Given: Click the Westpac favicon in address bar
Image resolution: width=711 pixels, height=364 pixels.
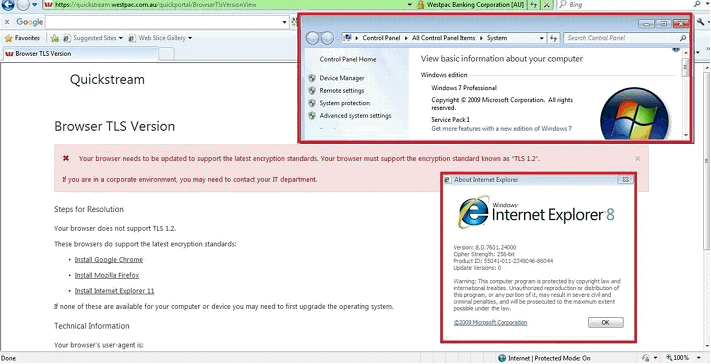Looking at the screenshot, I should [x=49, y=5].
